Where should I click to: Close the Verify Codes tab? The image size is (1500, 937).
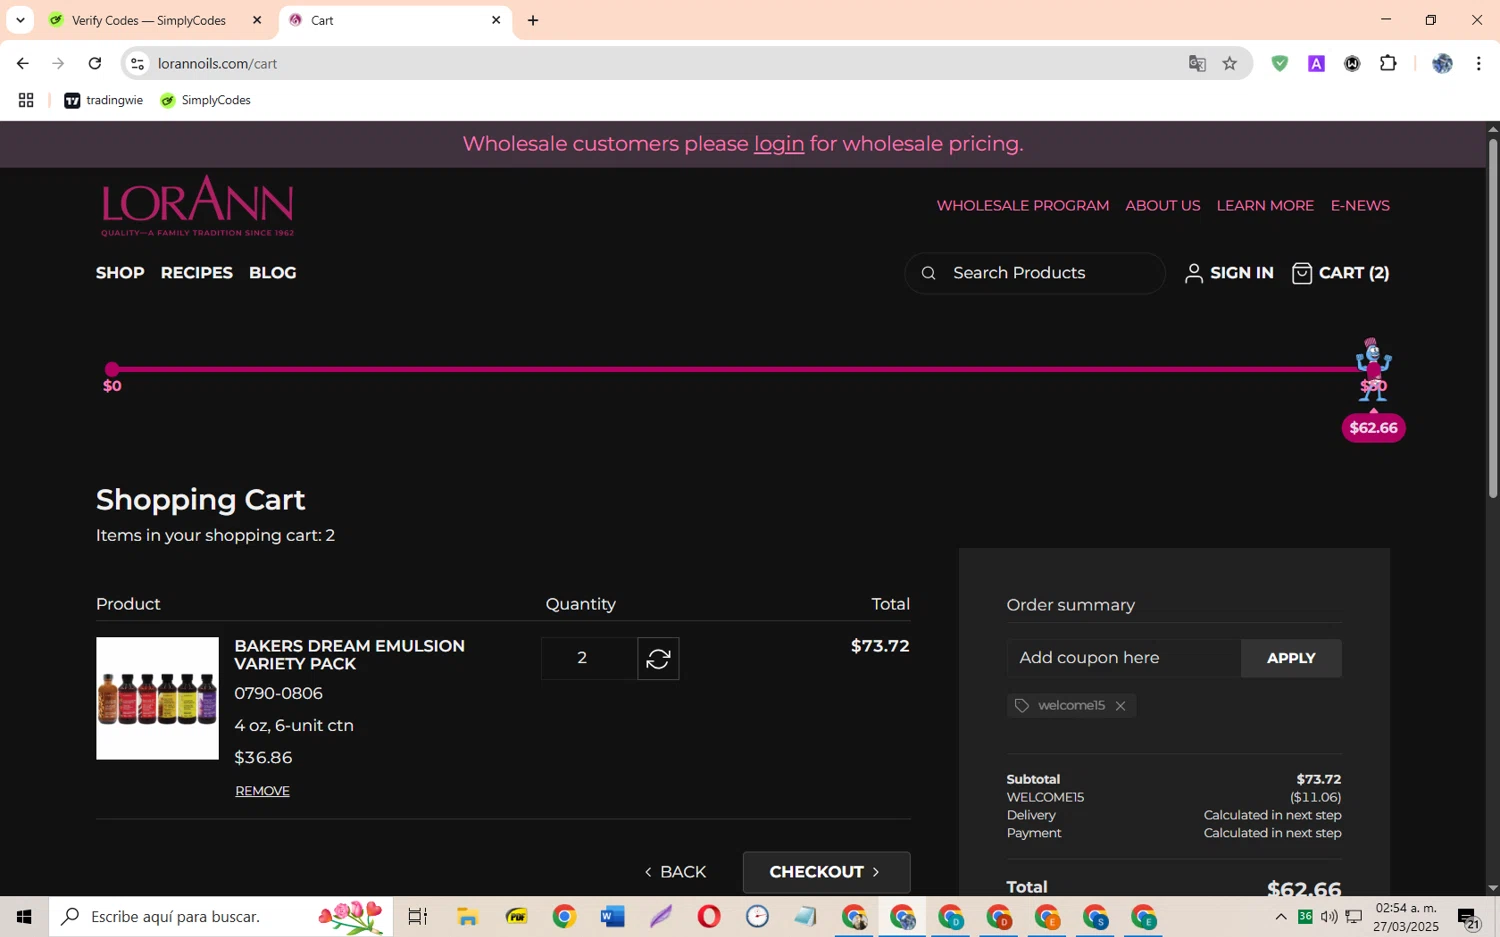257,20
